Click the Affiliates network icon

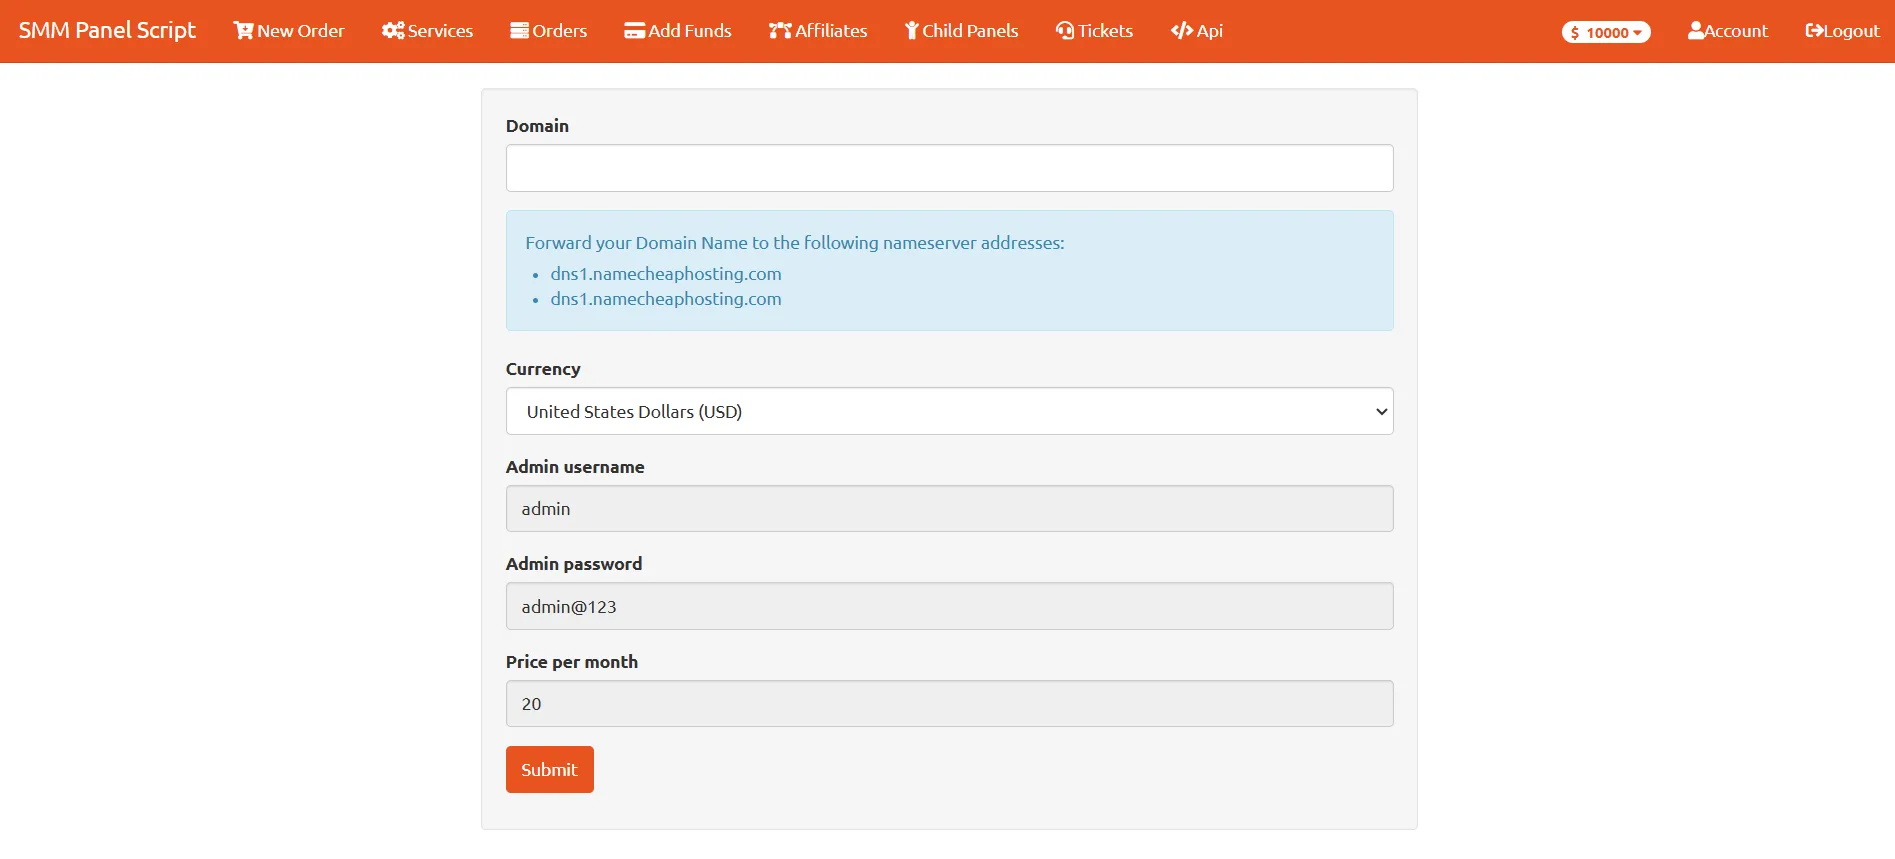click(x=780, y=31)
